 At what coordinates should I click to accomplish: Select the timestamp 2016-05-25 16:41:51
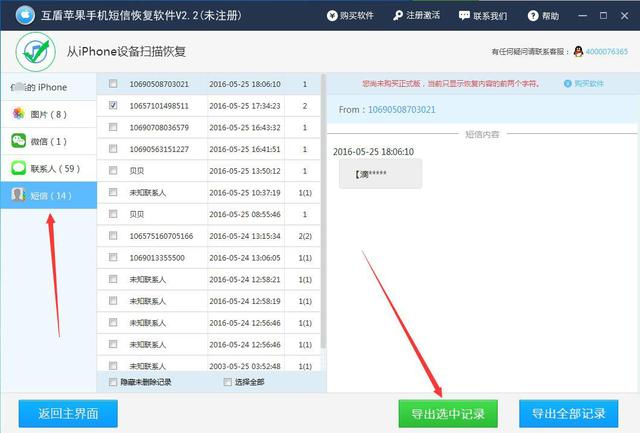click(245, 149)
